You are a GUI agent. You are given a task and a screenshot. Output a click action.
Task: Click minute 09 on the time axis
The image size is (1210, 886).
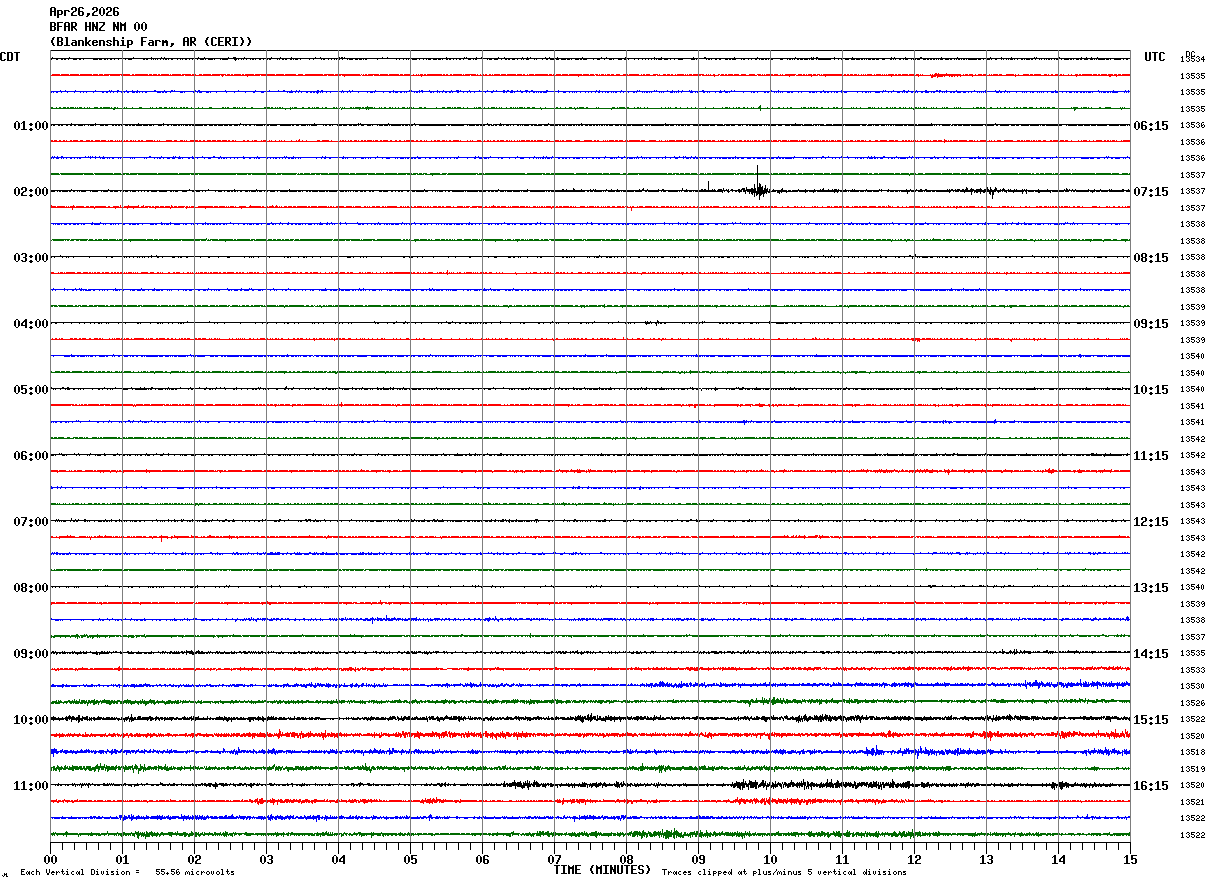(x=698, y=859)
